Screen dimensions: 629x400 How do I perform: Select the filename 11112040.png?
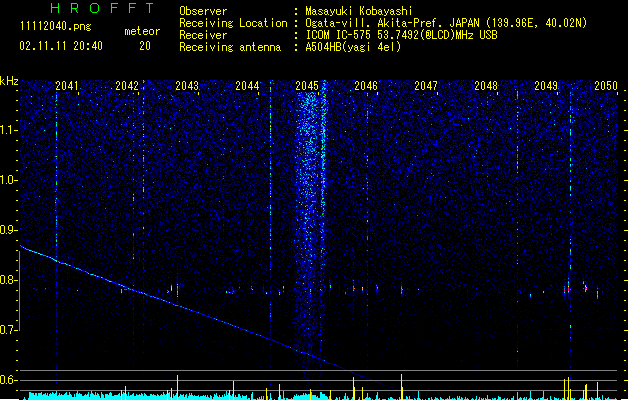coord(55,27)
